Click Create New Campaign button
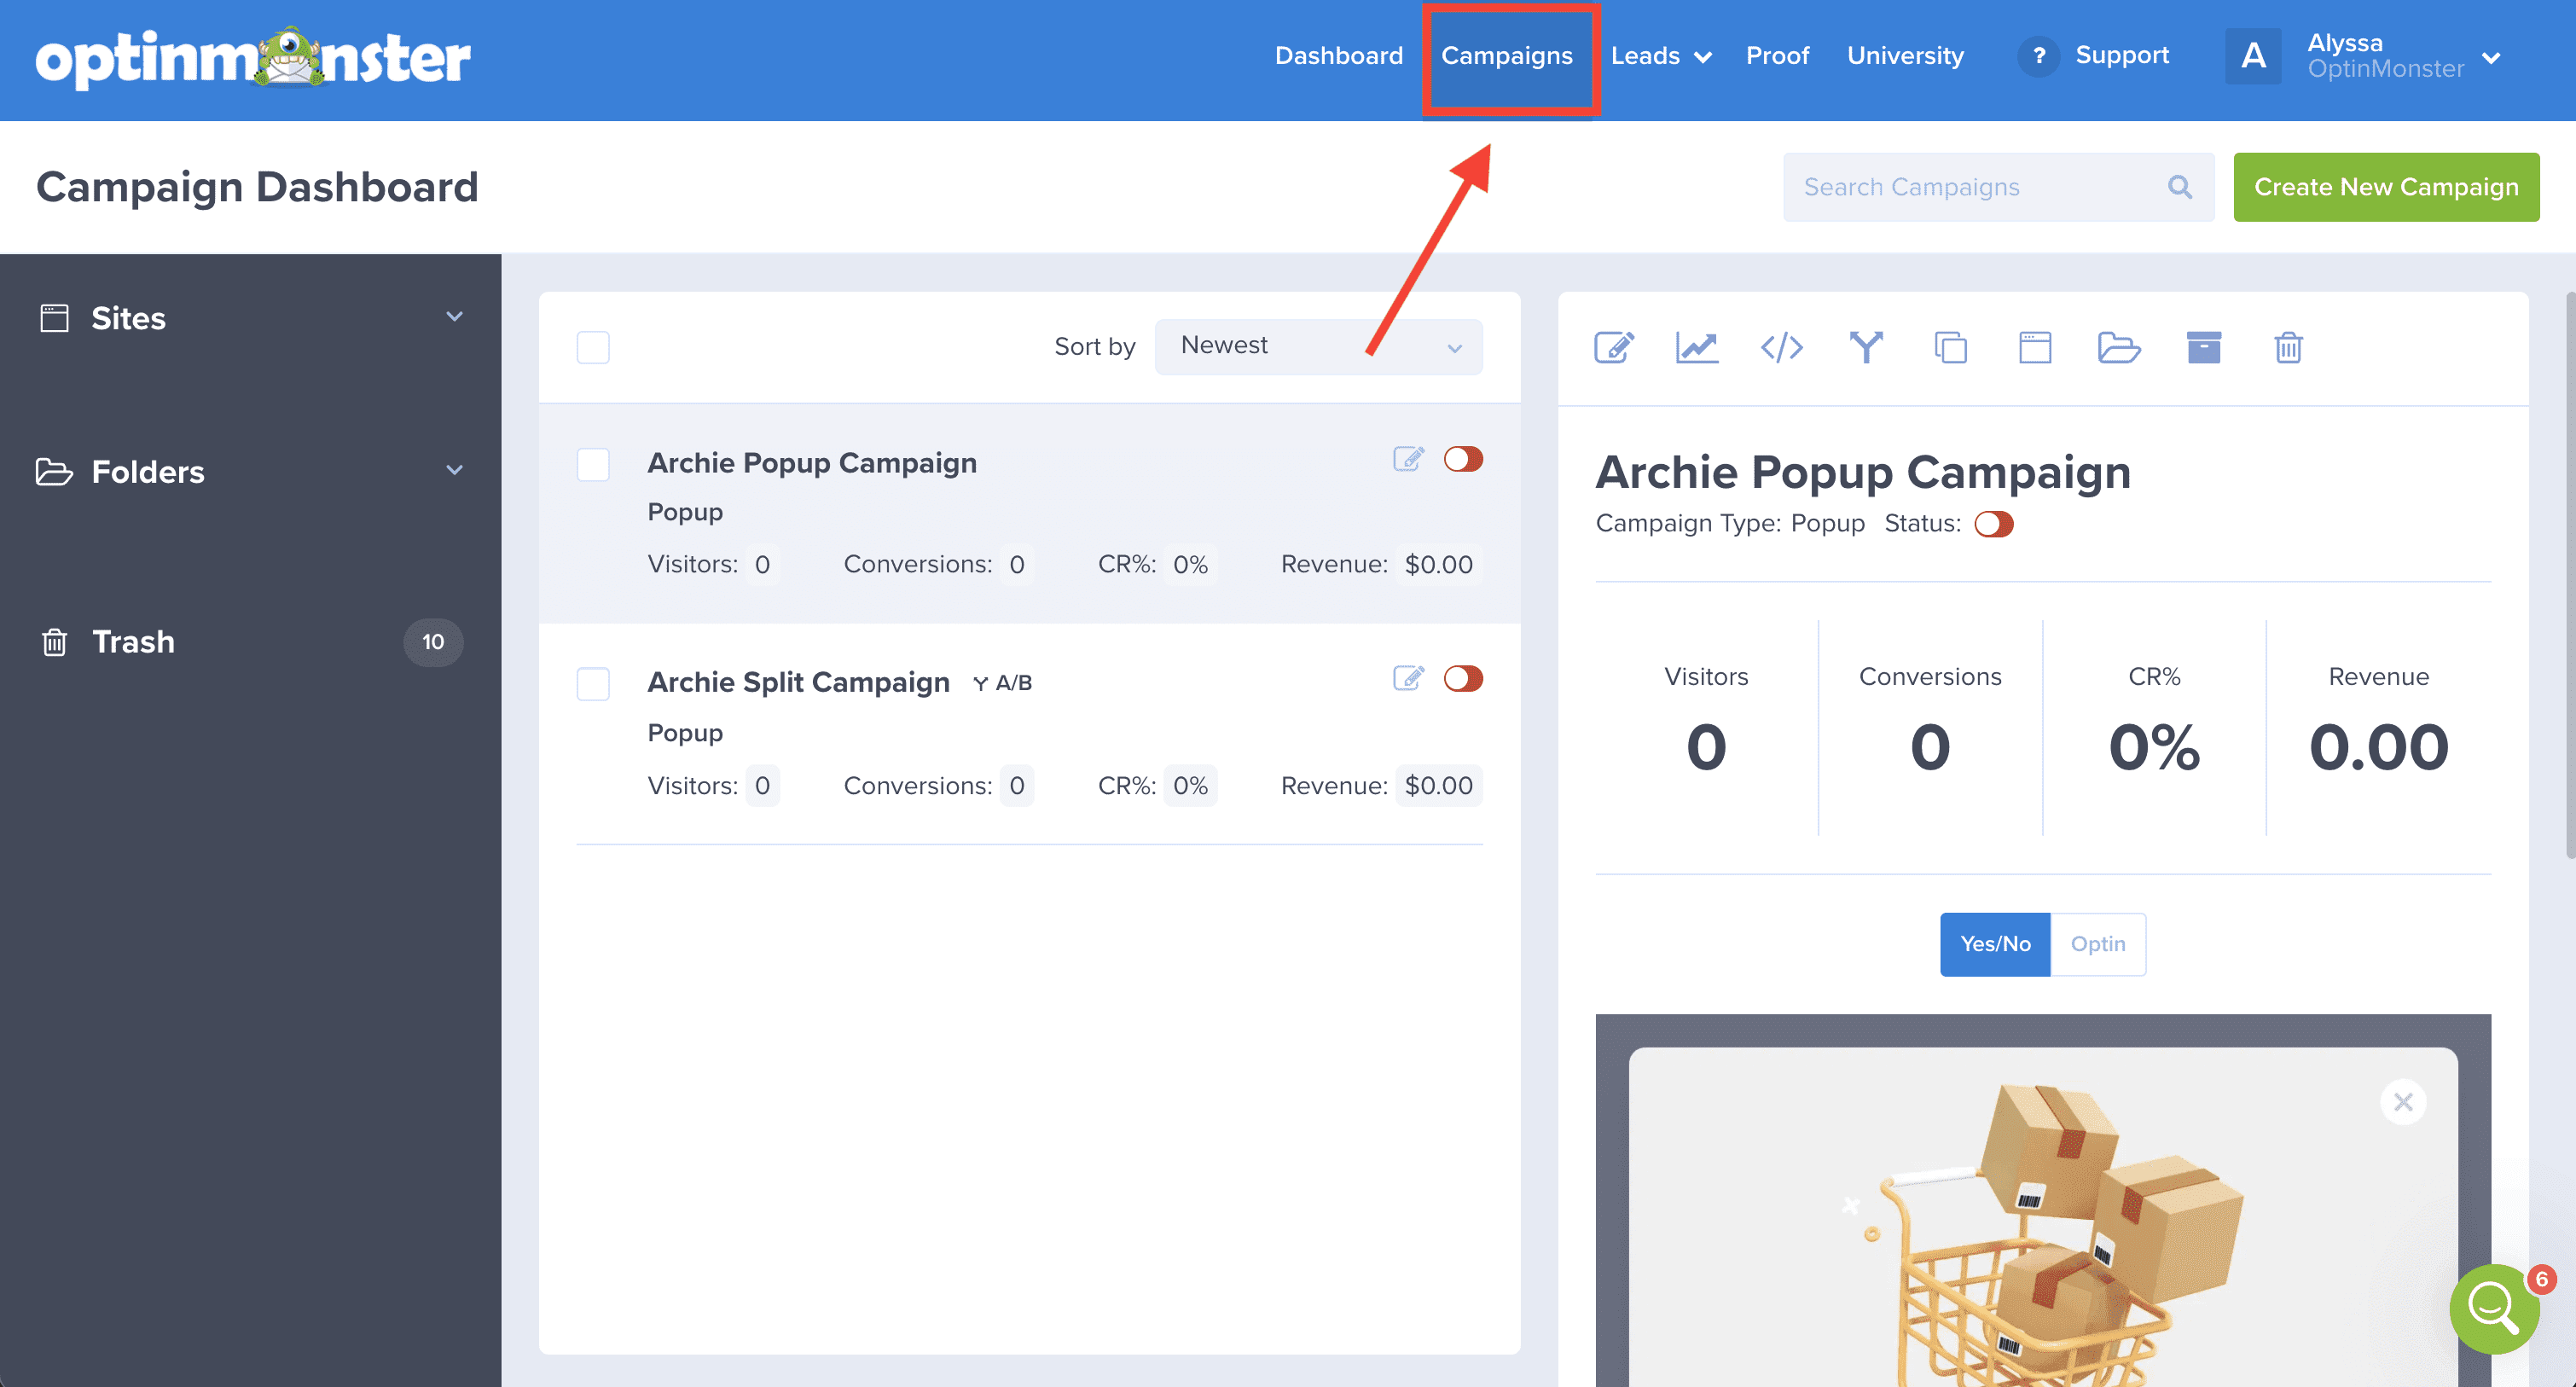 [2385, 187]
